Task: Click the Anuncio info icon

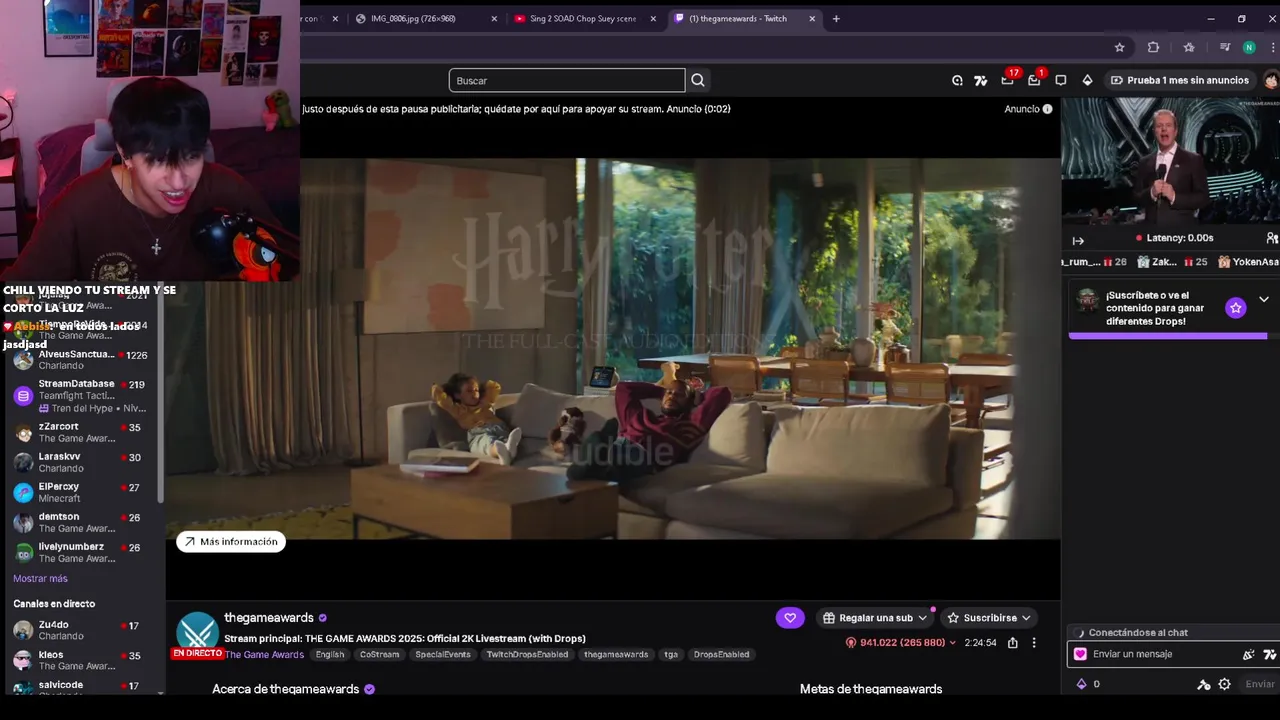Action: coord(1047,109)
